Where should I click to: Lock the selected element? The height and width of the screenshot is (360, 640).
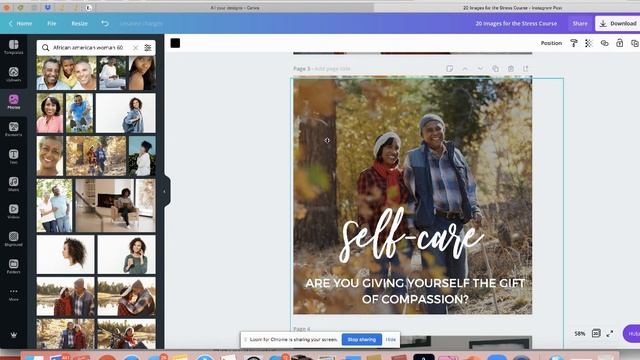620,43
